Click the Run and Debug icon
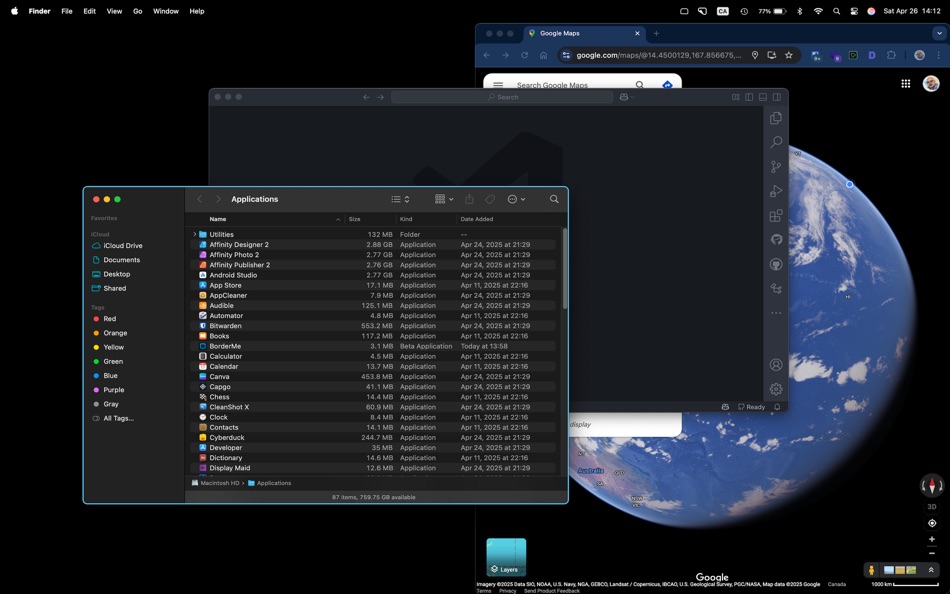950x594 pixels. click(776, 191)
